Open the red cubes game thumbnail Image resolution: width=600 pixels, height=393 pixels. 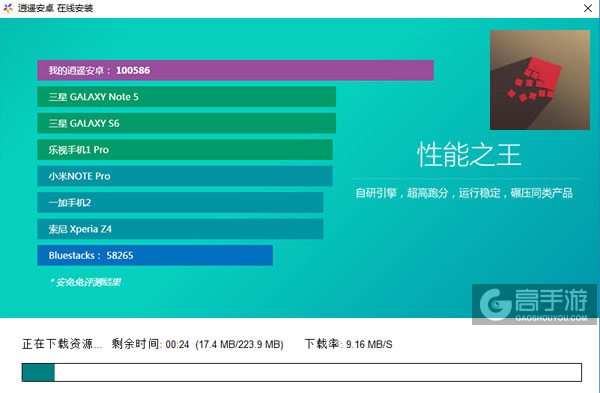point(540,80)
